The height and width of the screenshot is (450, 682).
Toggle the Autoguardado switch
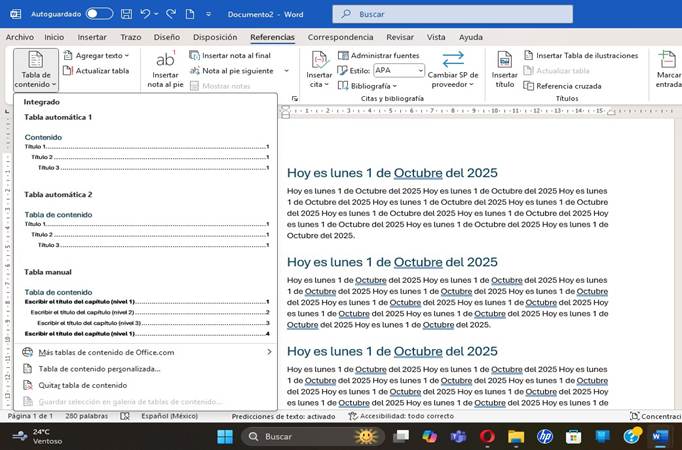point(99,14)
